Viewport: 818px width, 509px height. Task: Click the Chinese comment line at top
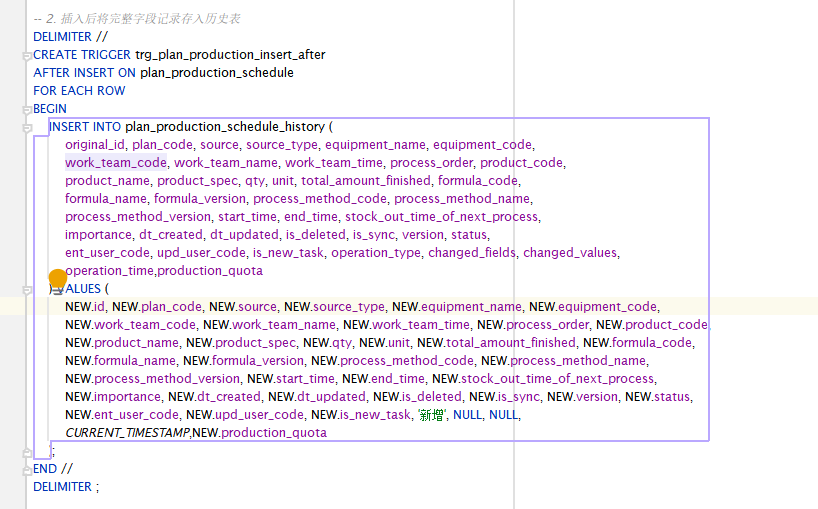137,19
